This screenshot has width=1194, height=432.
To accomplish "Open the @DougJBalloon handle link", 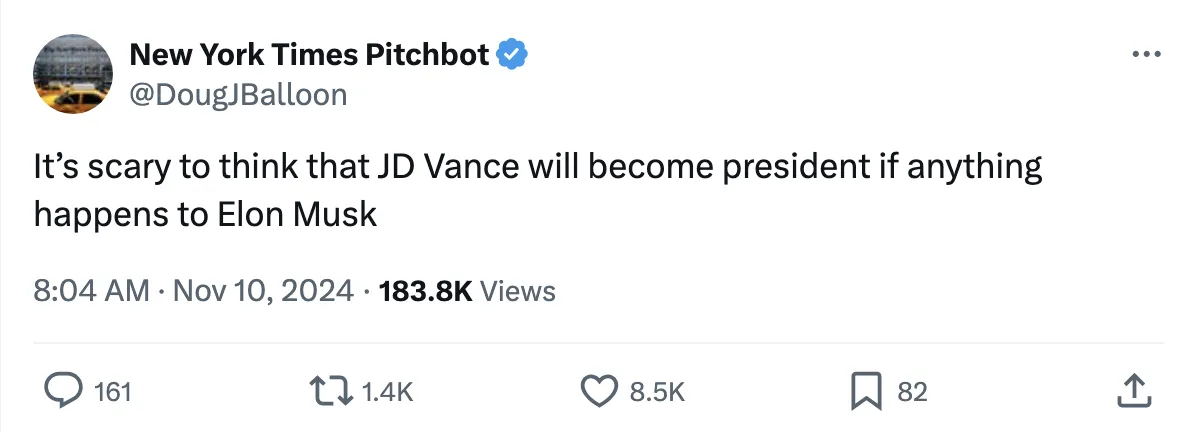I will point(239,94).
